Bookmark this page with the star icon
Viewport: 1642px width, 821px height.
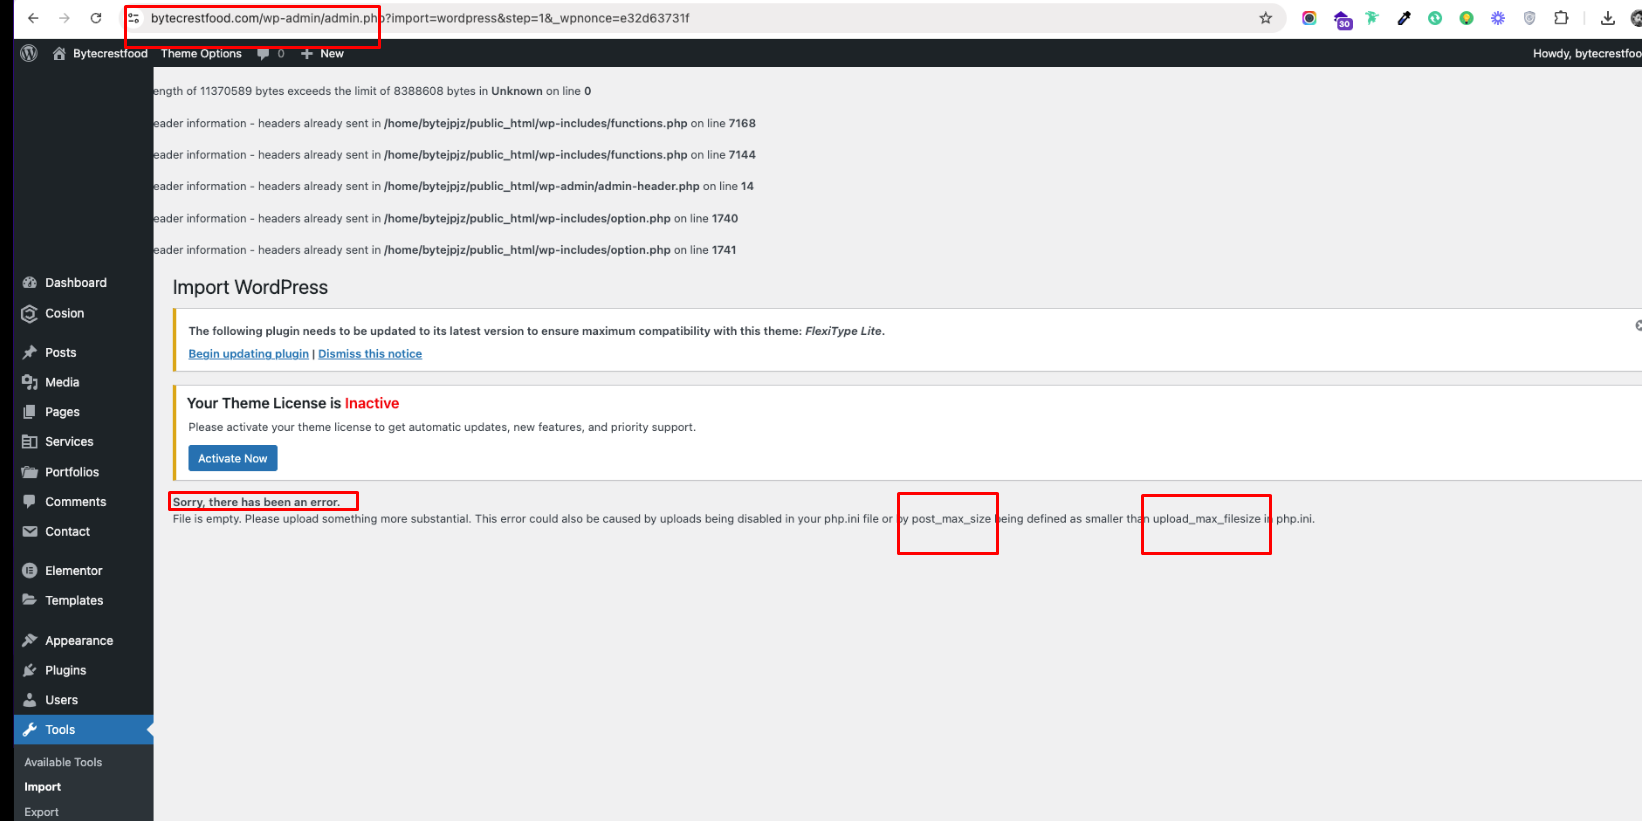[x=1265, y=18]
